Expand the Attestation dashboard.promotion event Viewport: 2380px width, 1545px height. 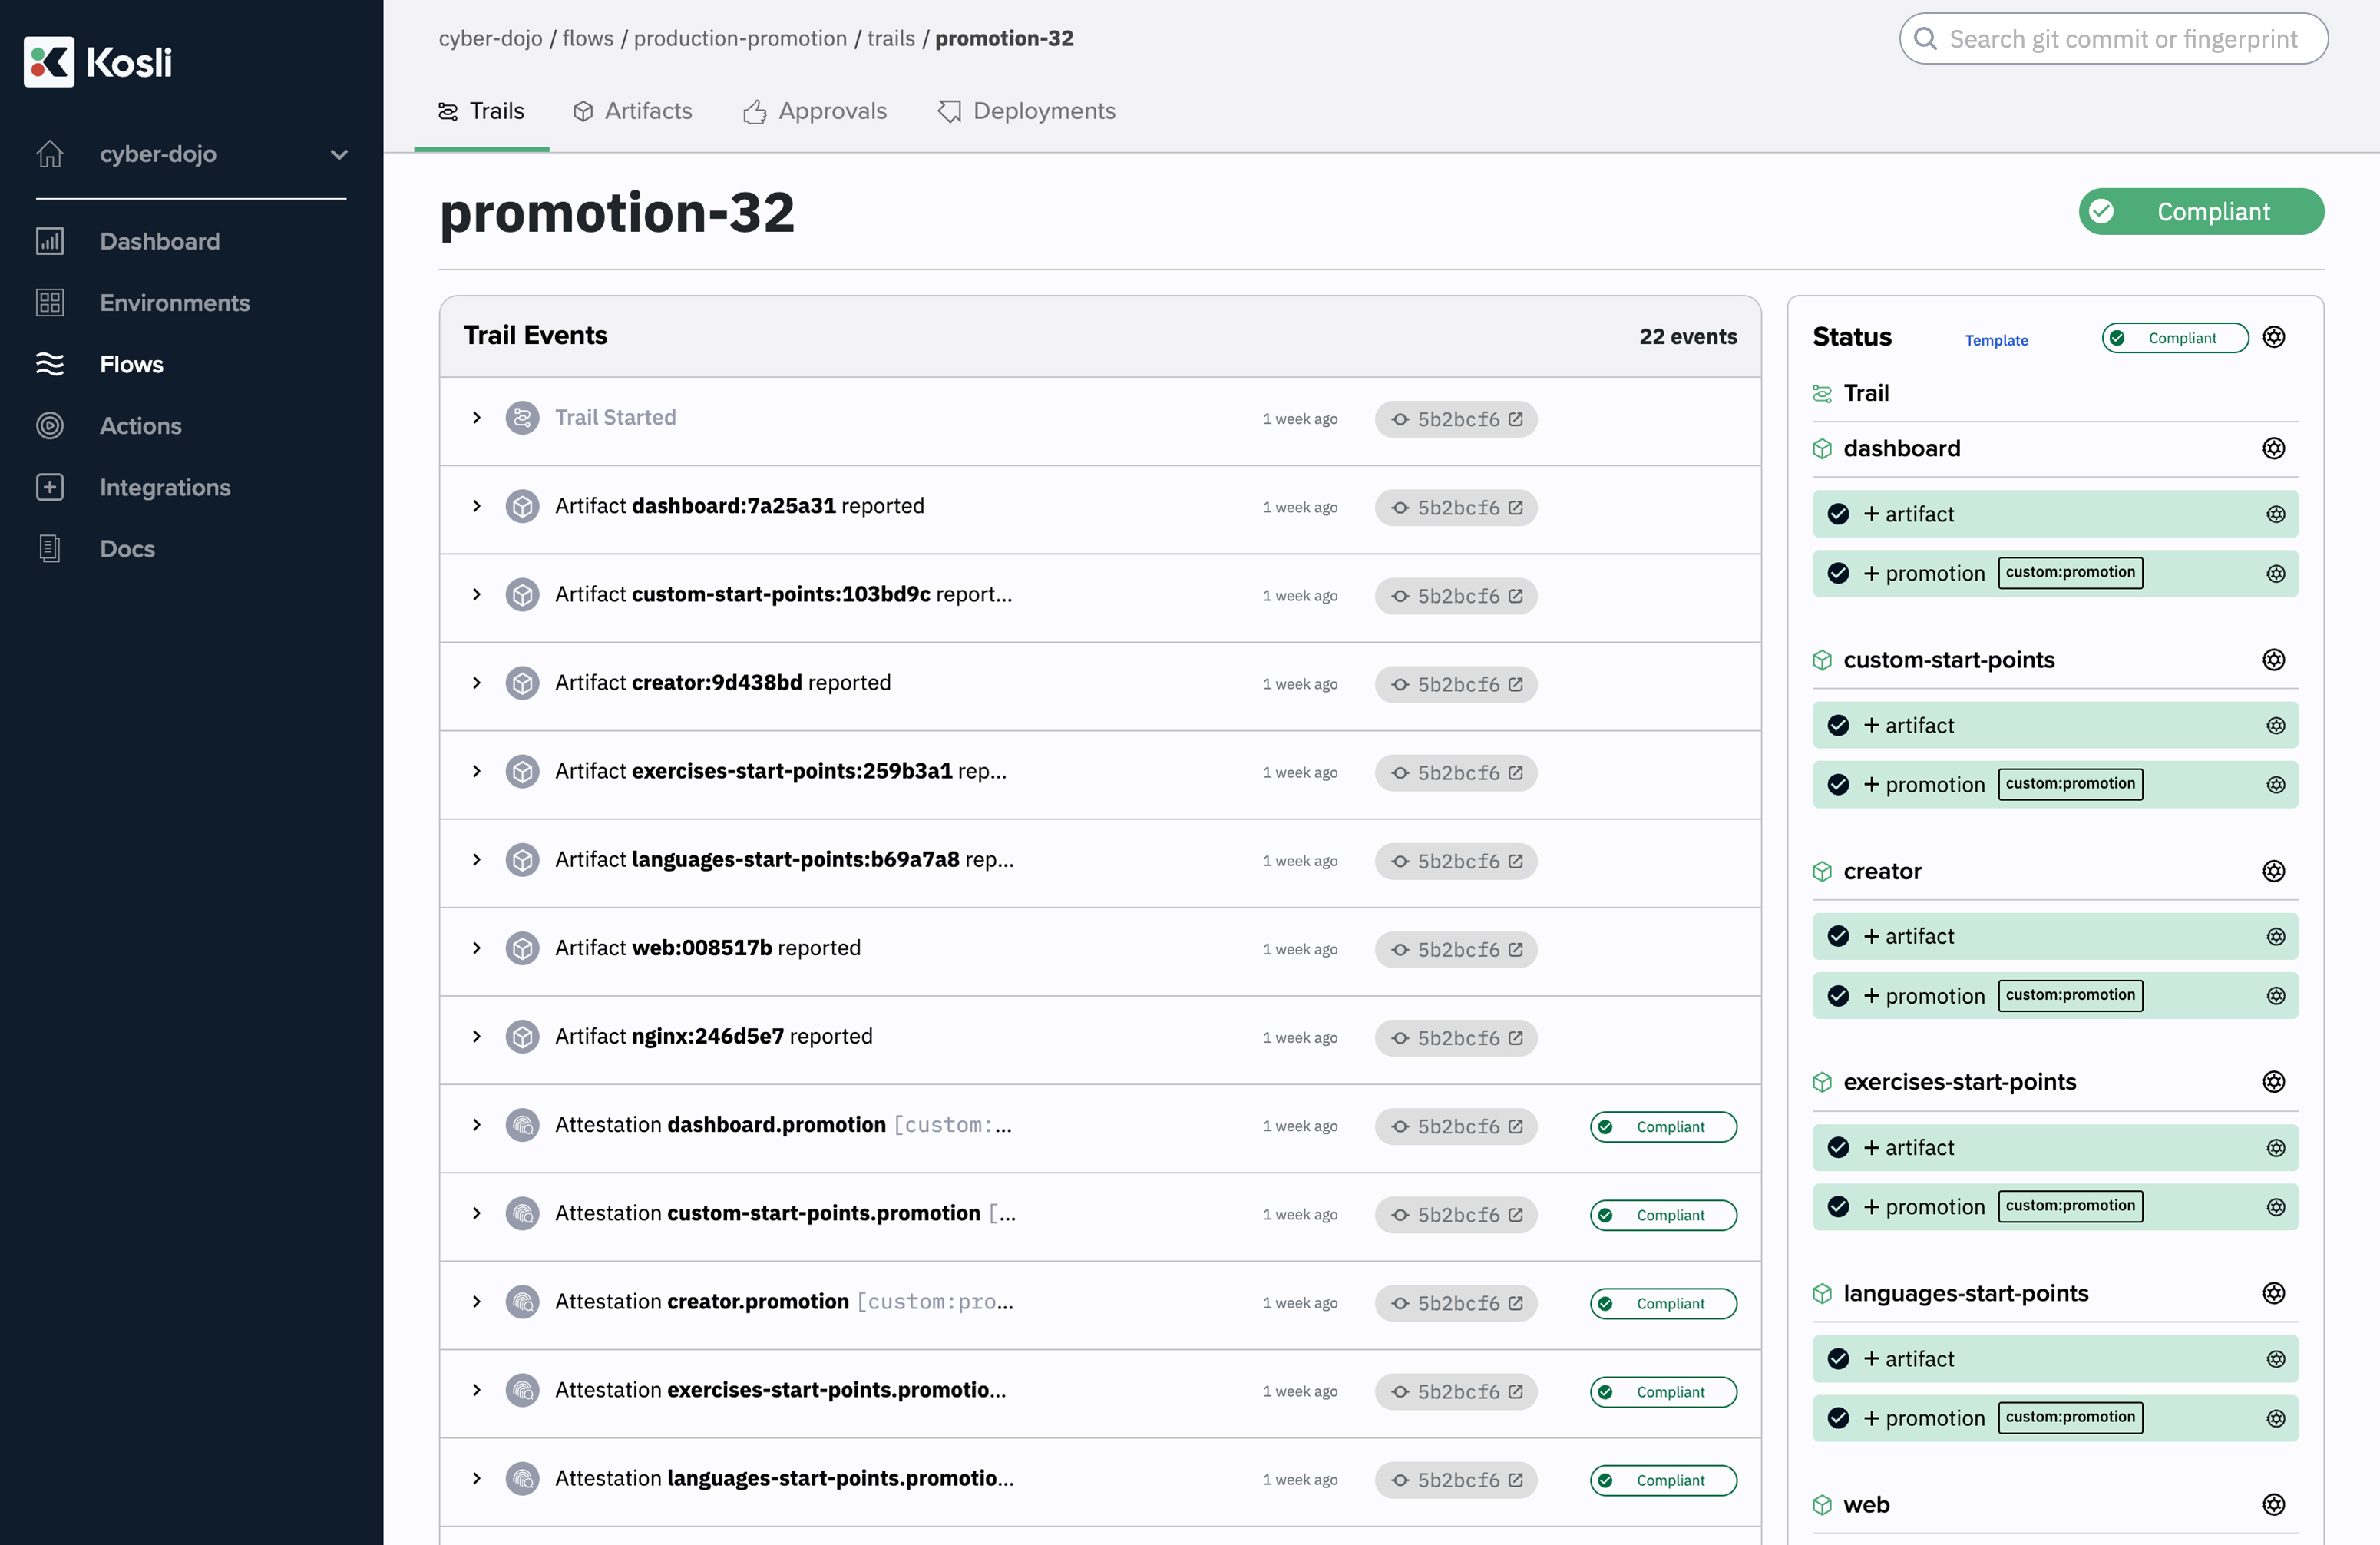pyautogui.click(x=477, y=1125)
